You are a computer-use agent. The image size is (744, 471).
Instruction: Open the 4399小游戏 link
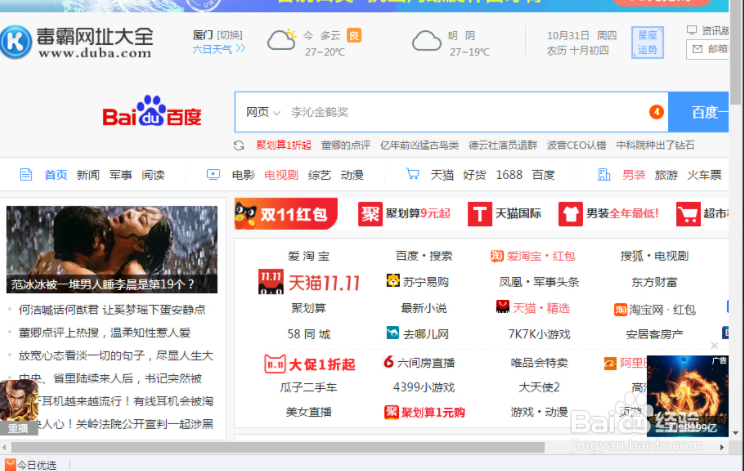coord(424,387)
